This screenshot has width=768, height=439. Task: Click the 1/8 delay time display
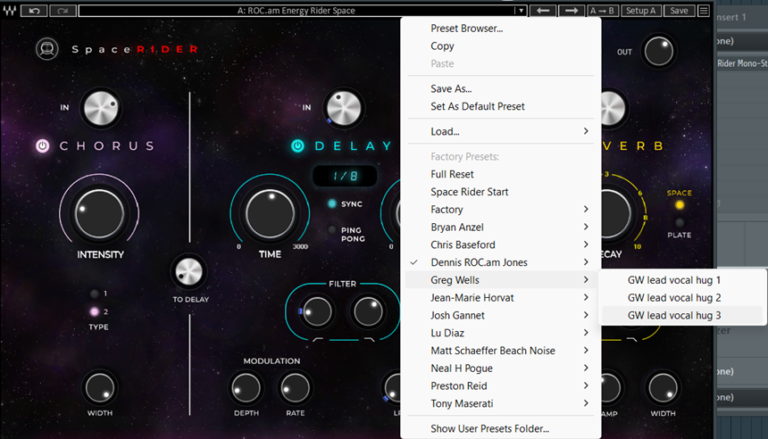pyautogui.click(x=345, y=176)
